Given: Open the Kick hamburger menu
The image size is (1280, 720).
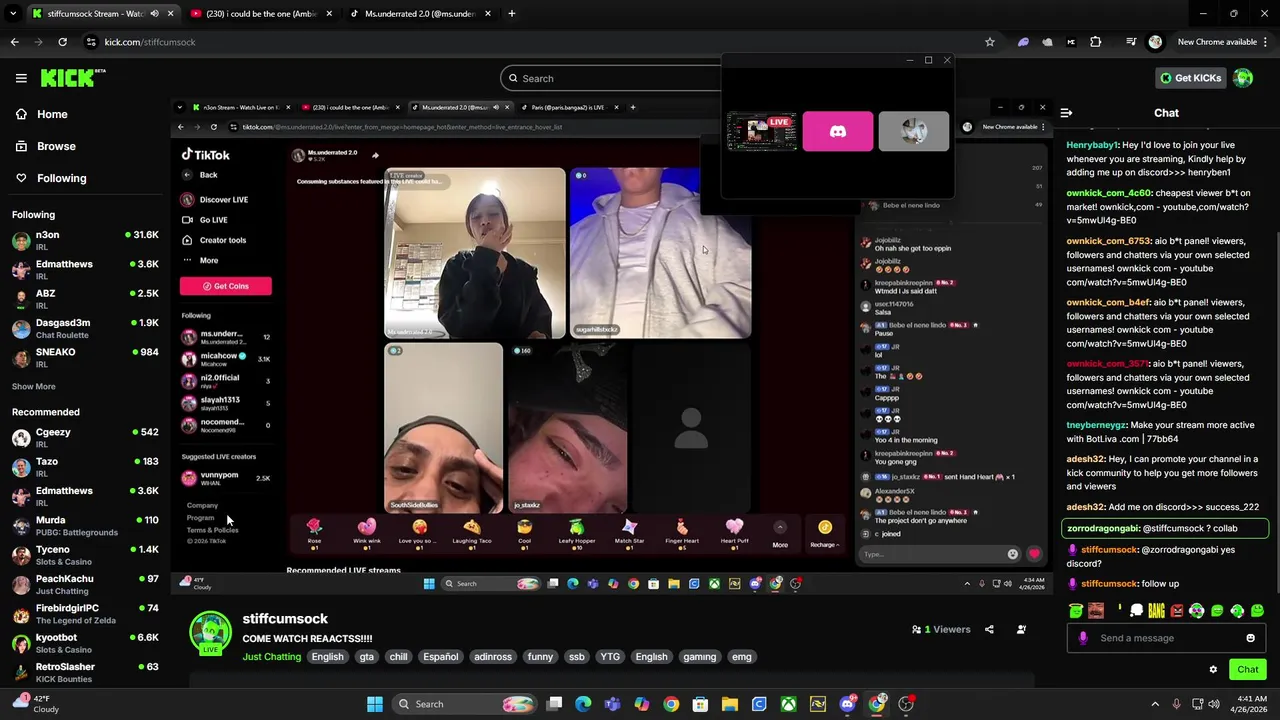Looking at the screenshot, I should tap(21, 78).
